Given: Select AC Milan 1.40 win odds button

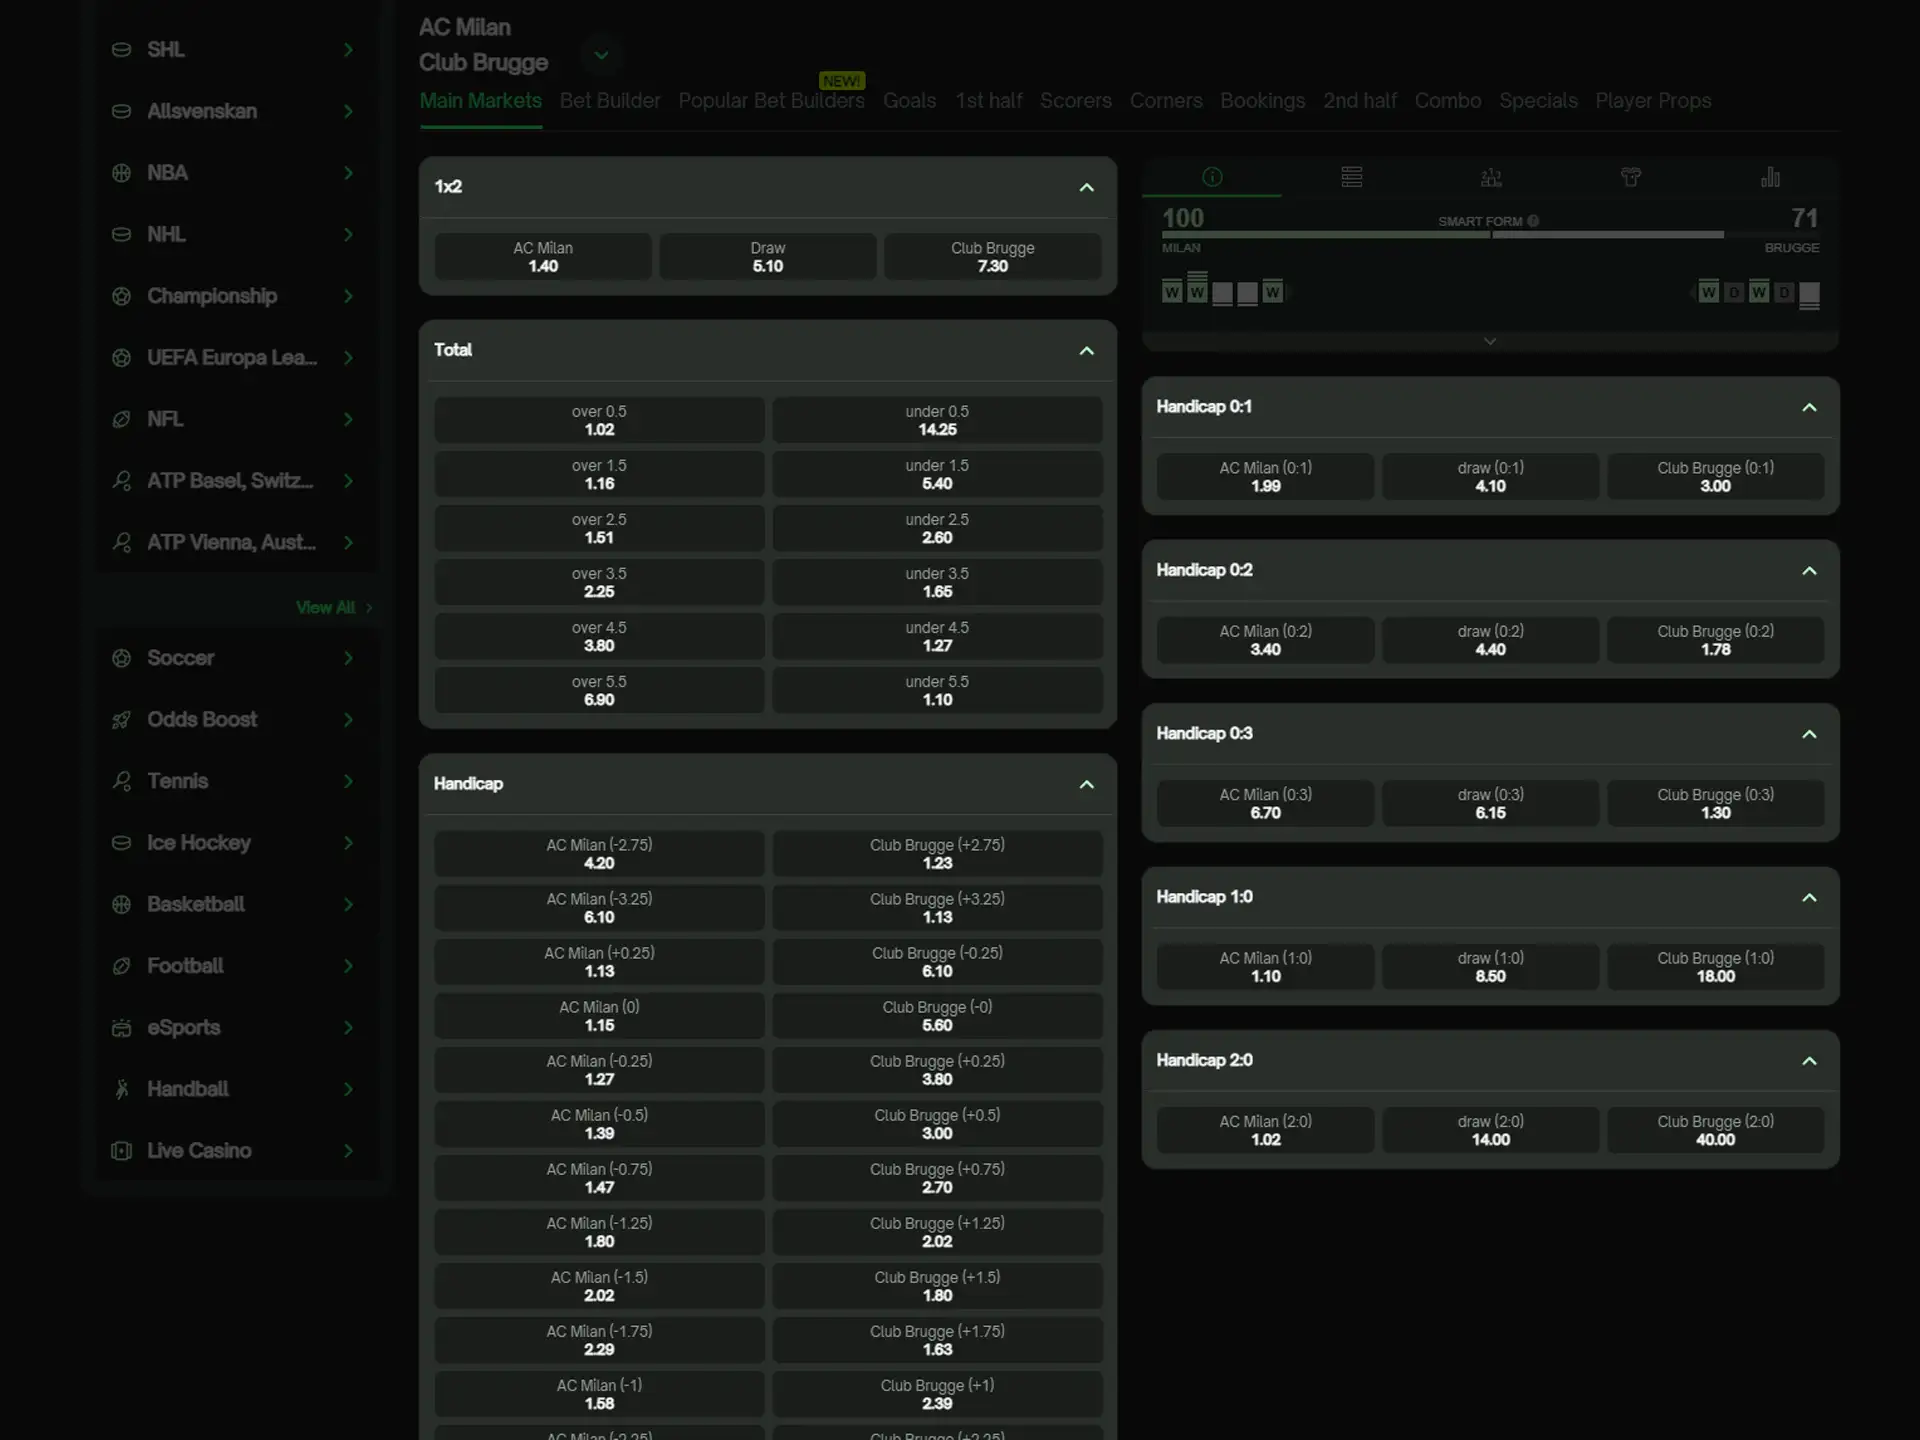Looking at the screenshot, I should 543,257.
